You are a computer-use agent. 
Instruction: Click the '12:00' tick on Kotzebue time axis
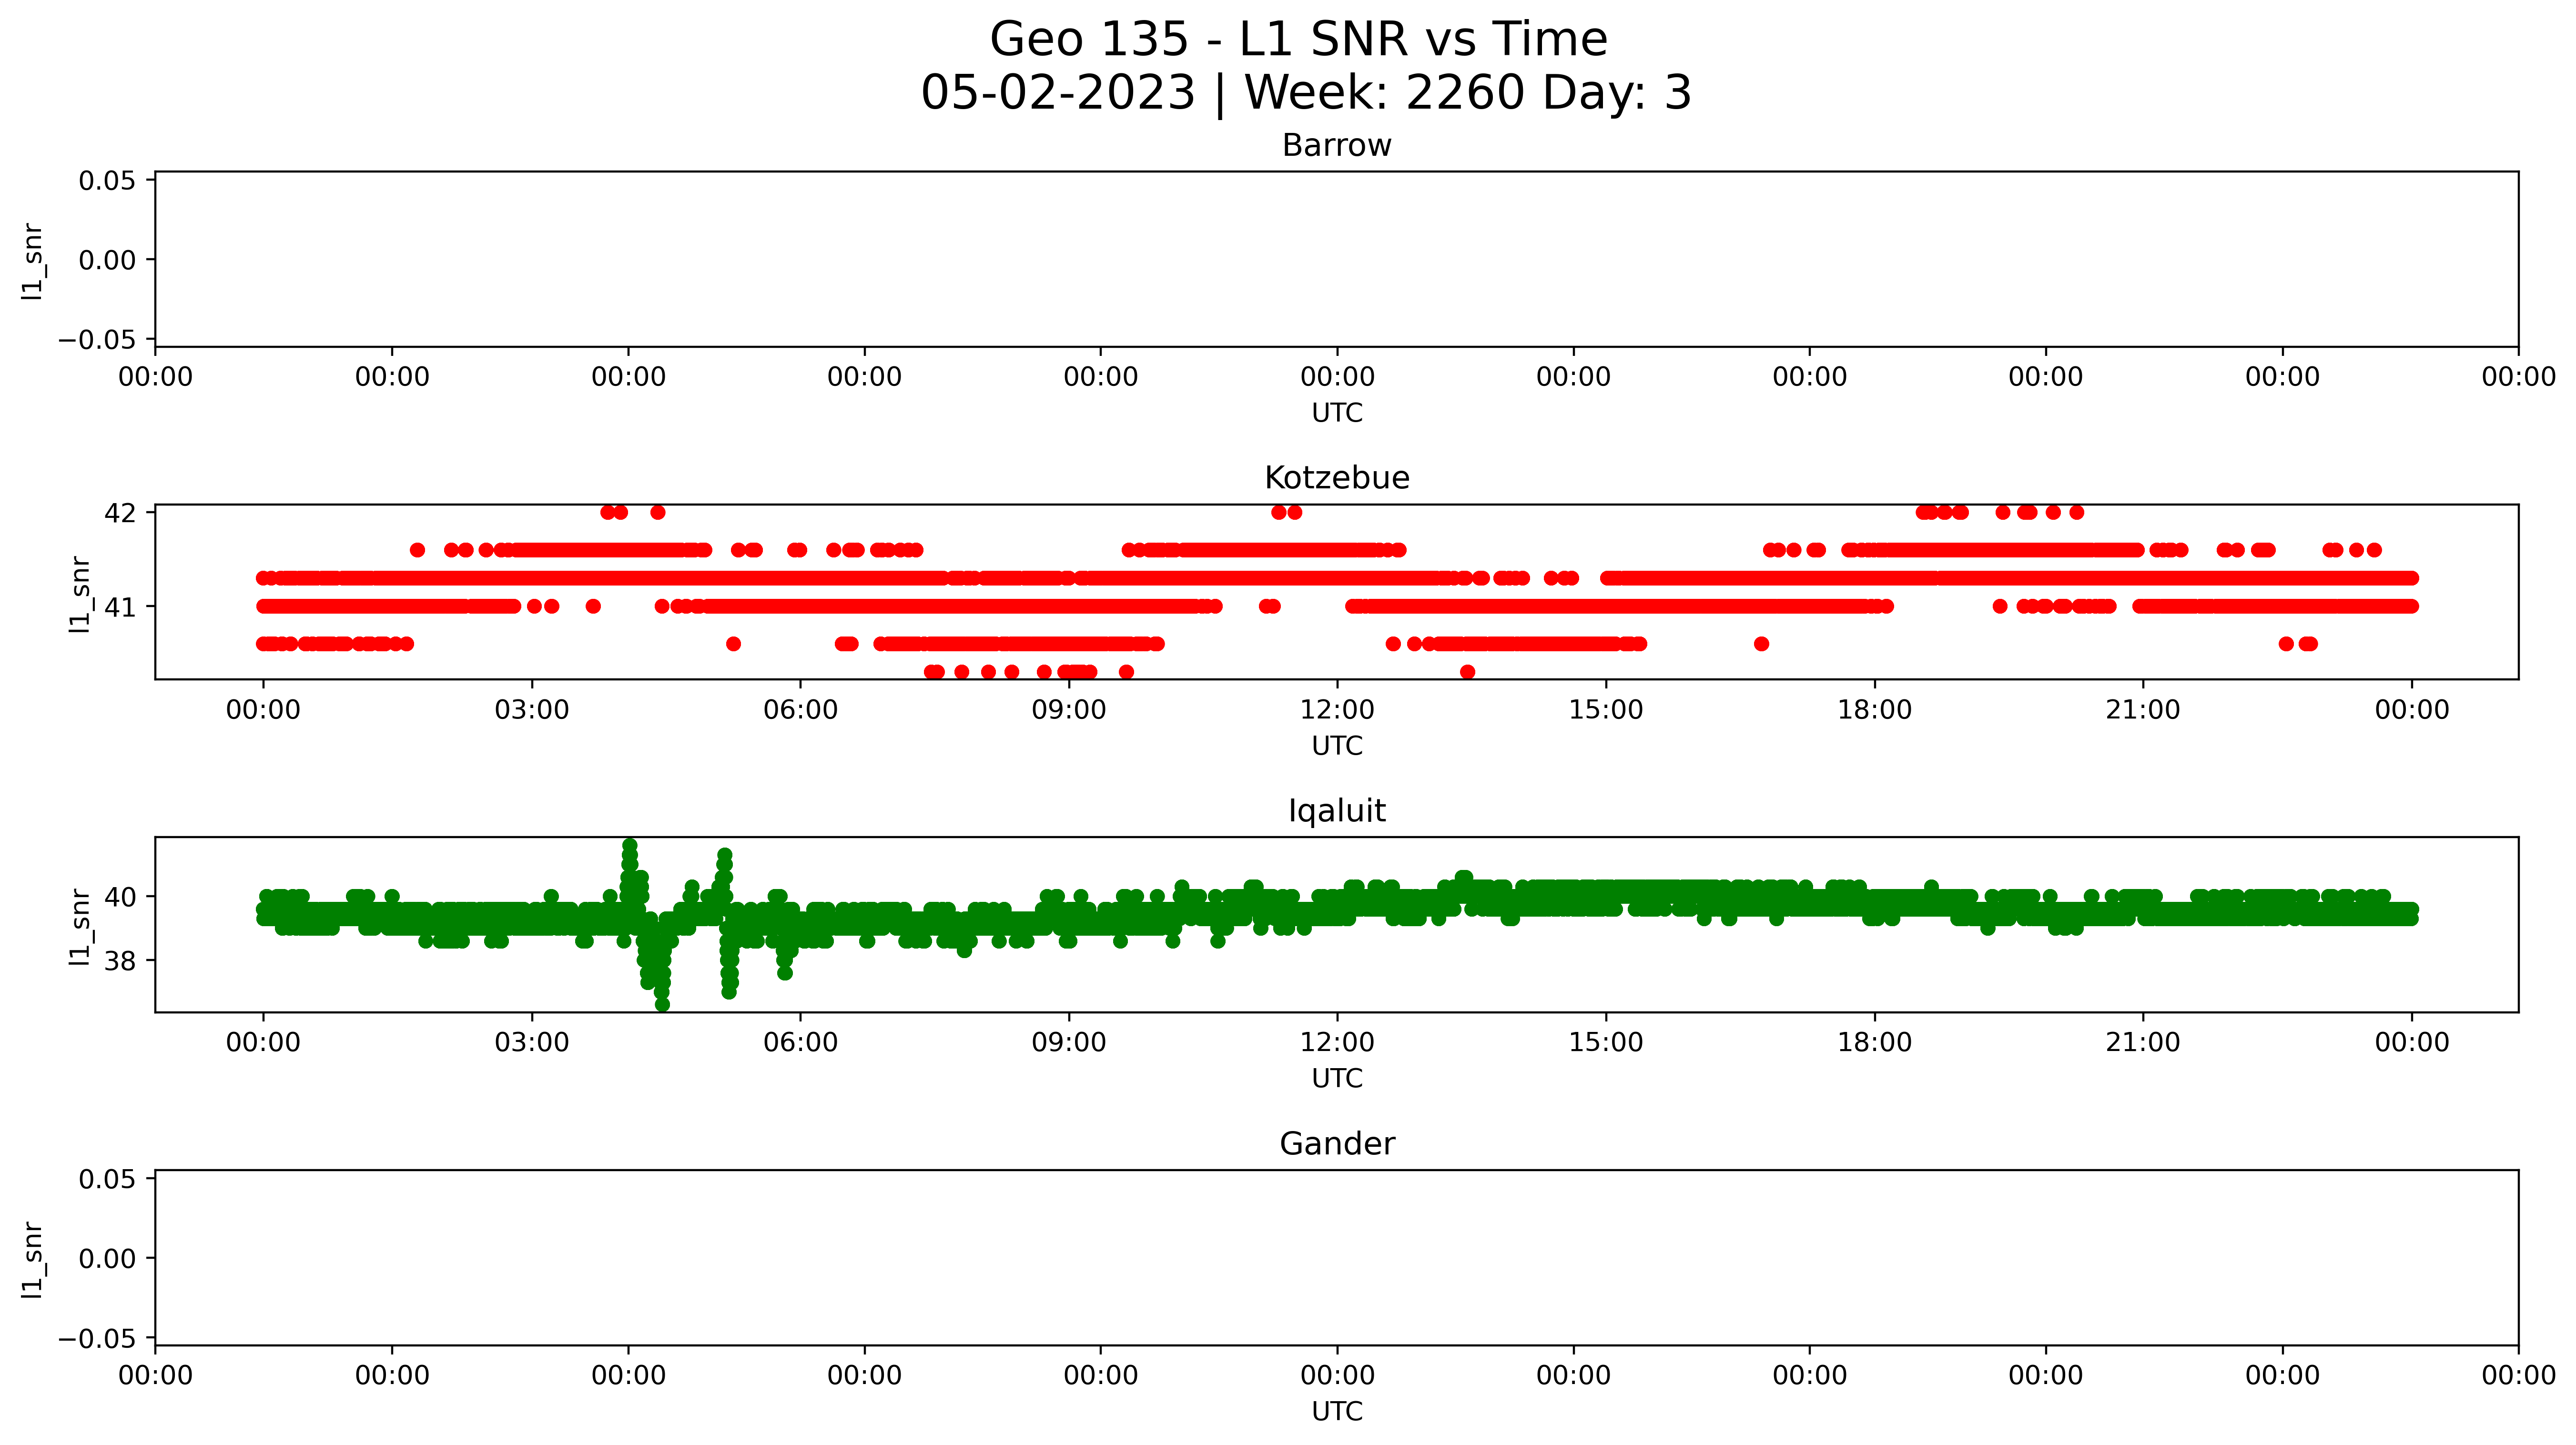[x=1337, y=711]
